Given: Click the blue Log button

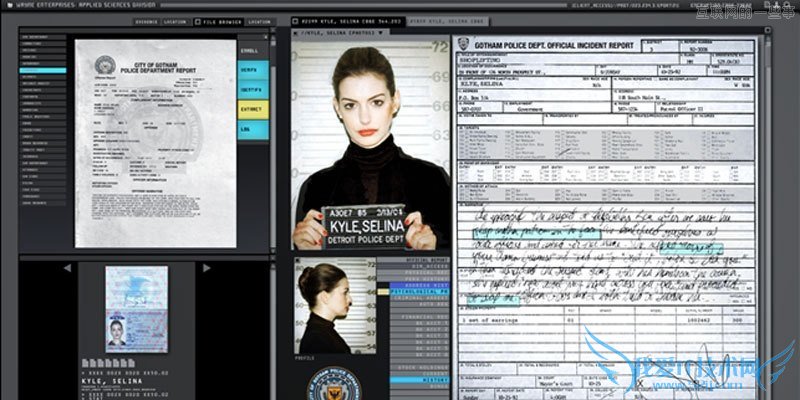Looking at the screenshot, I should tap(253, 130).
